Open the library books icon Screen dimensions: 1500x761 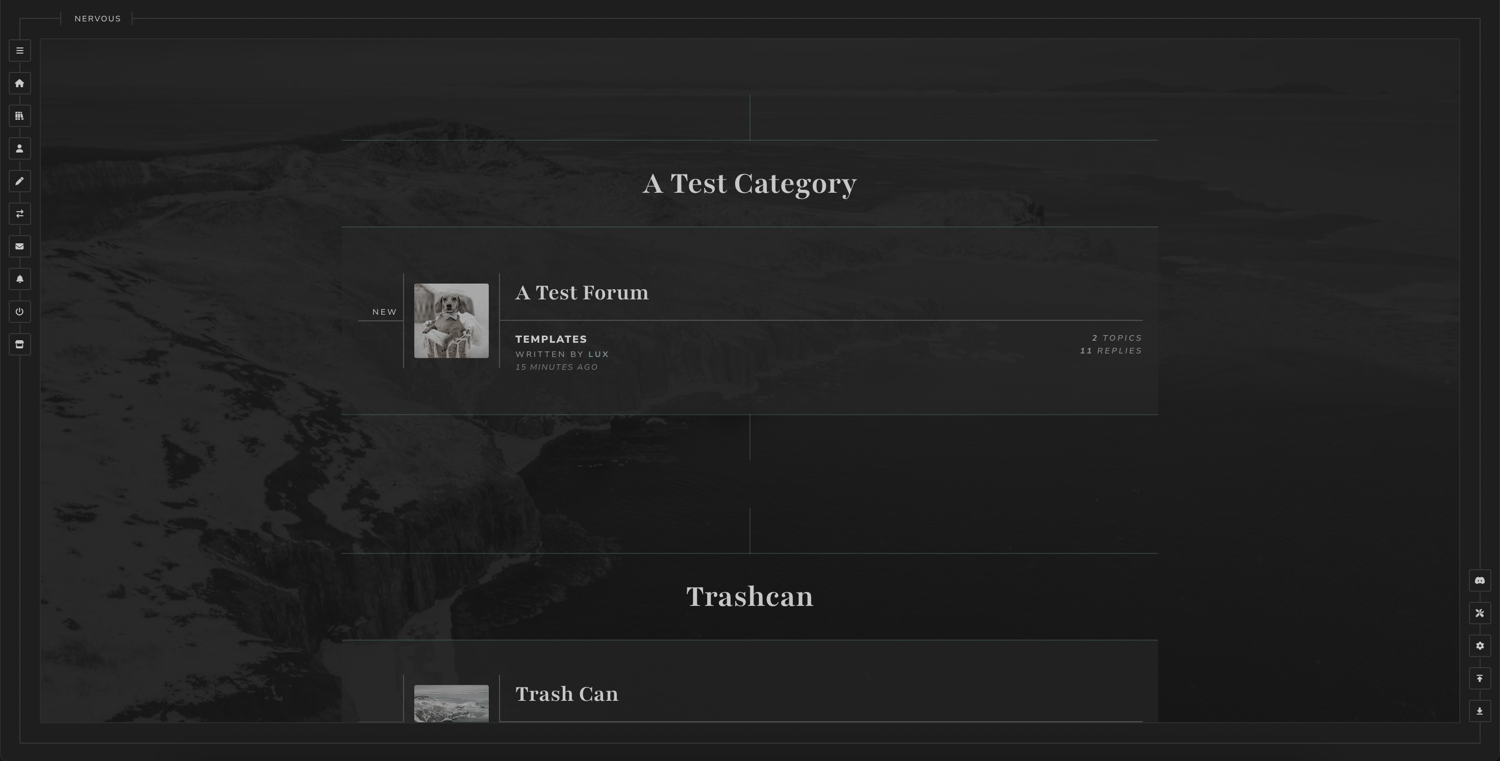[x=19, y=116]
